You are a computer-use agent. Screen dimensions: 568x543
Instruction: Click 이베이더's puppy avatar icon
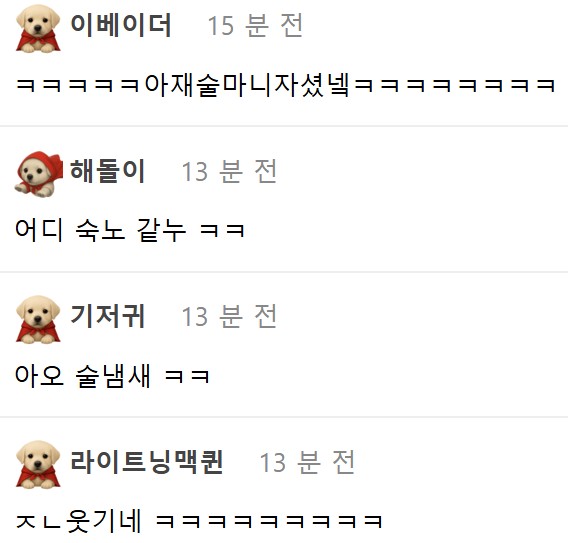point(38,28)
